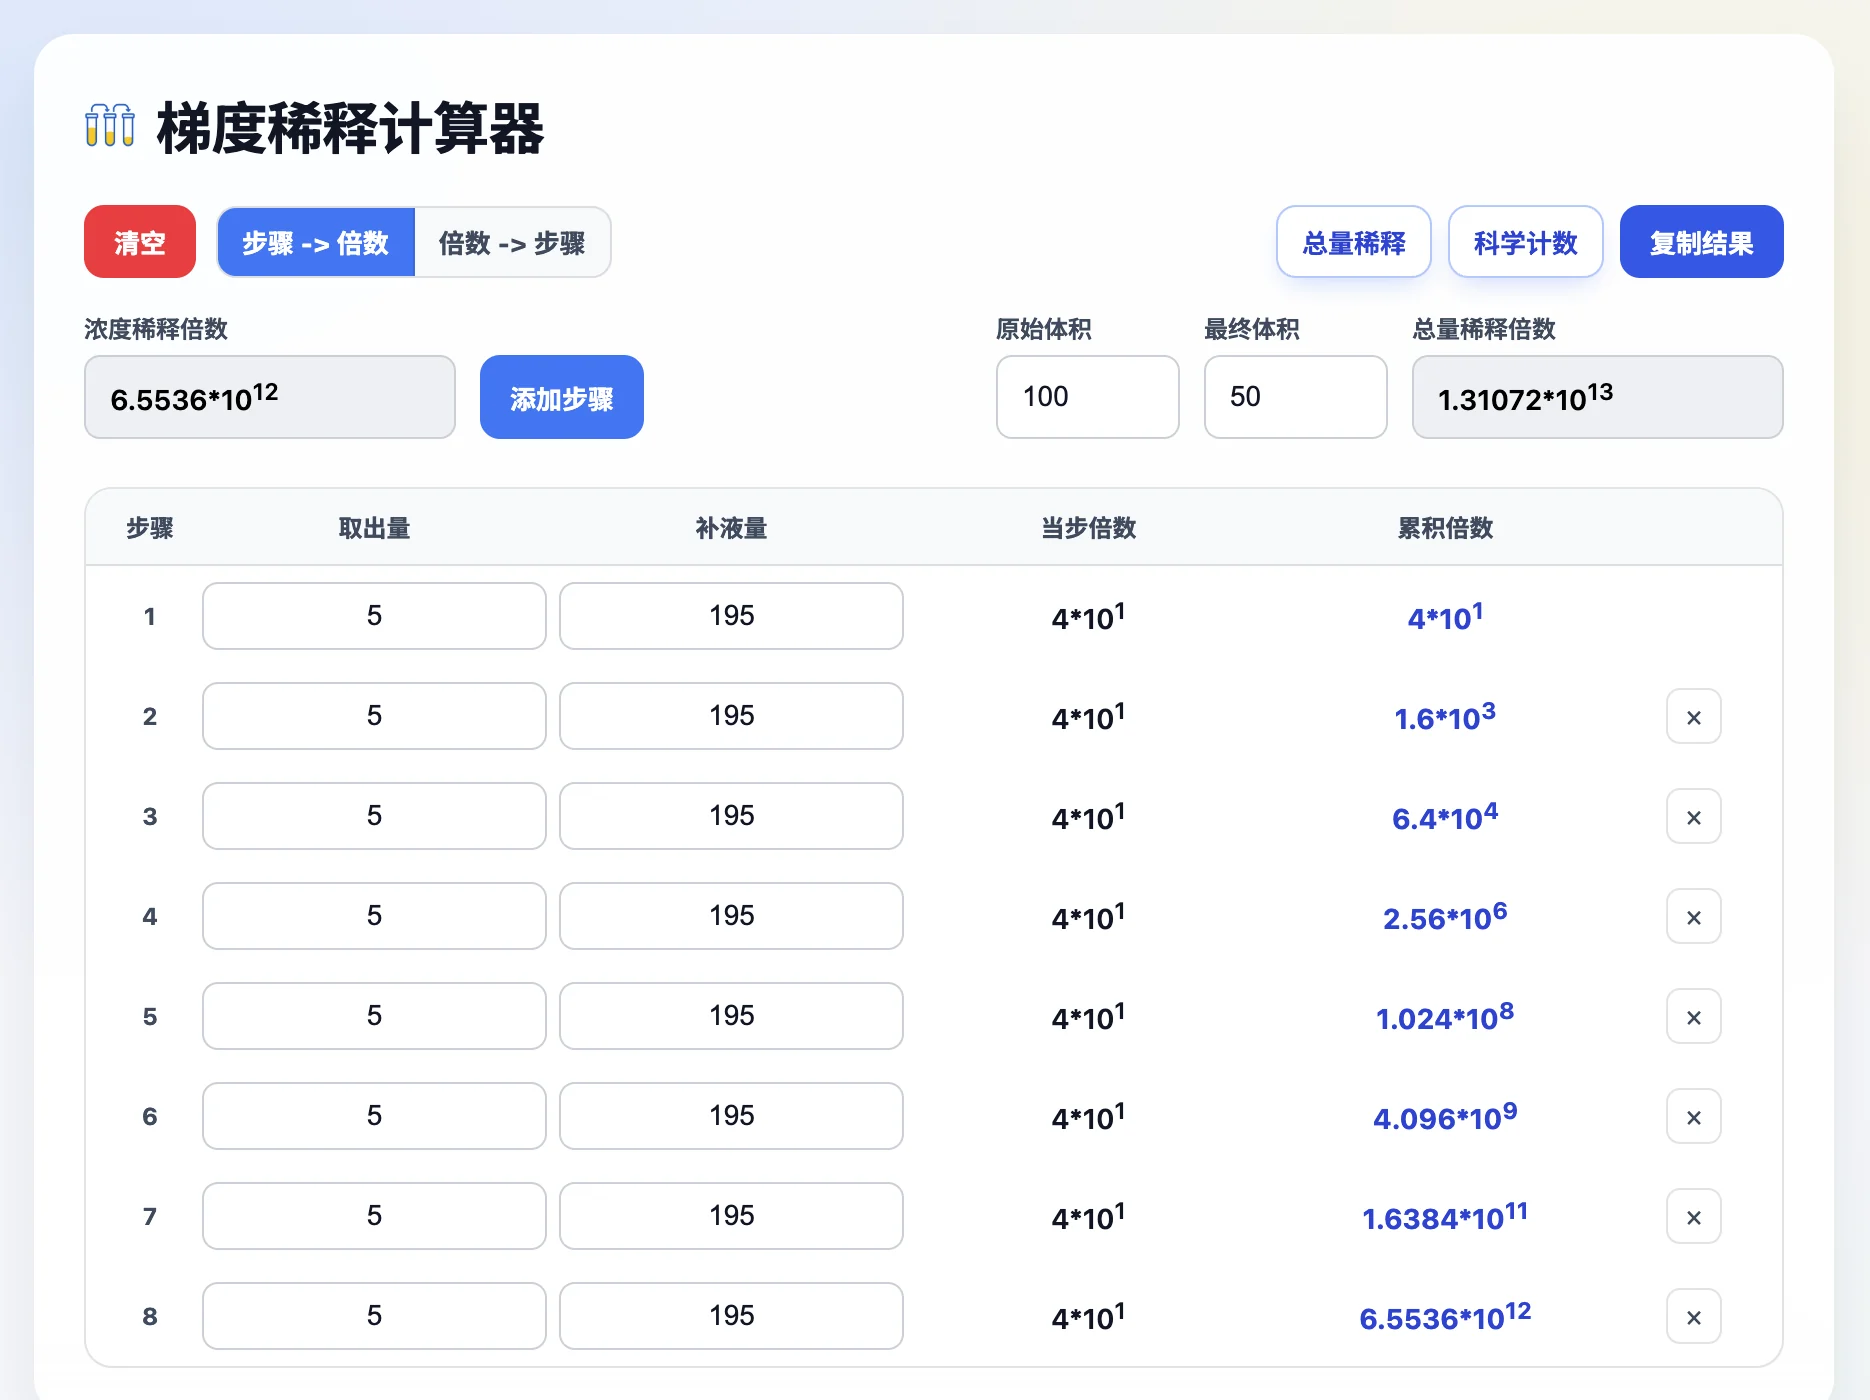Click cumulative value 2.56*10^6
1870x1400 pixels.
(1445, 916)
